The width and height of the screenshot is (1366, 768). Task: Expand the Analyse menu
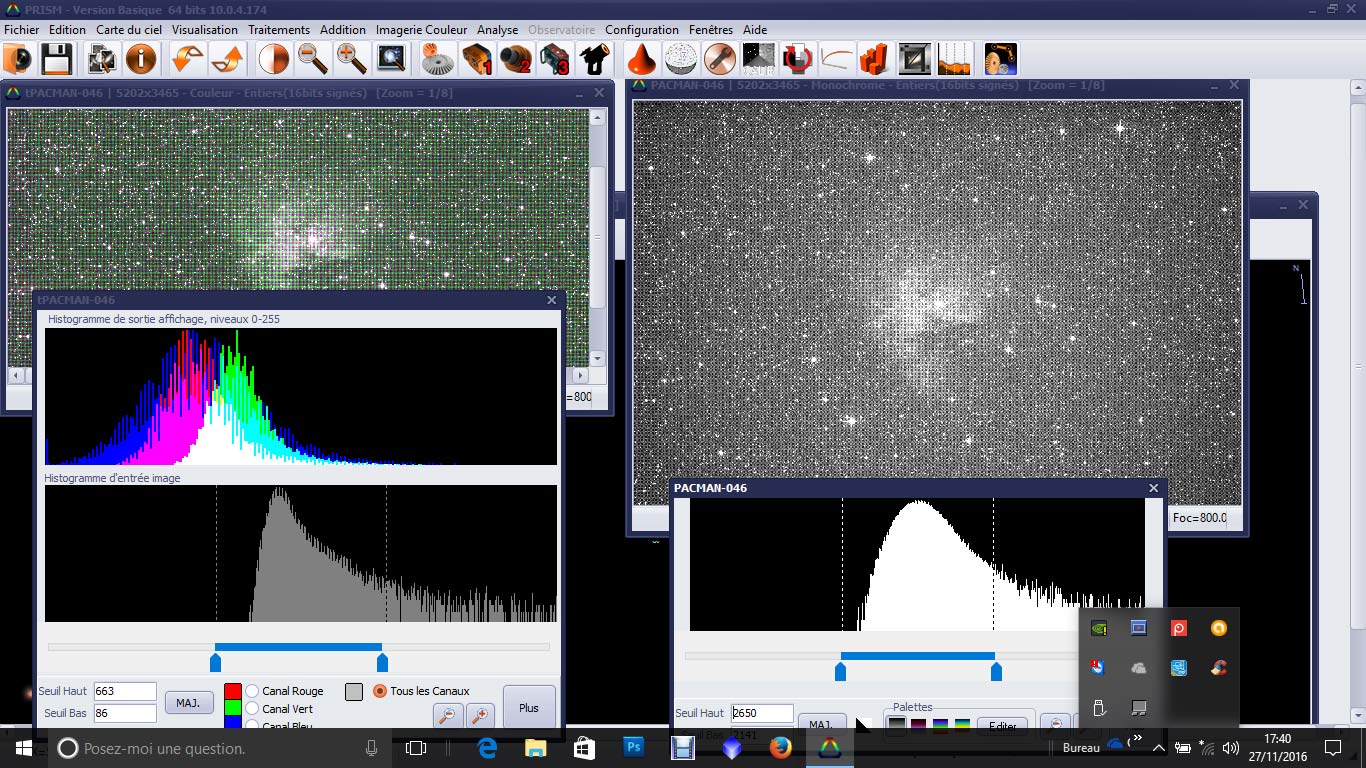coord(497,30)
